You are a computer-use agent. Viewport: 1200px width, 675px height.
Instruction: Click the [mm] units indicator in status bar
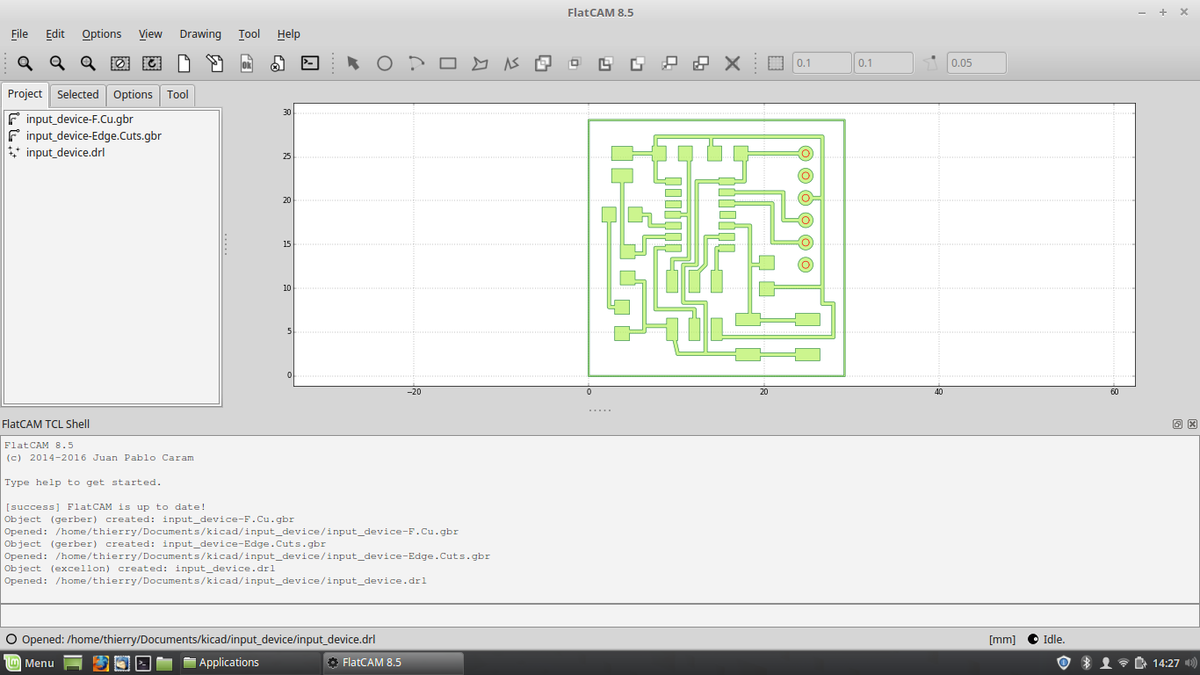[x=1002, y=639]
